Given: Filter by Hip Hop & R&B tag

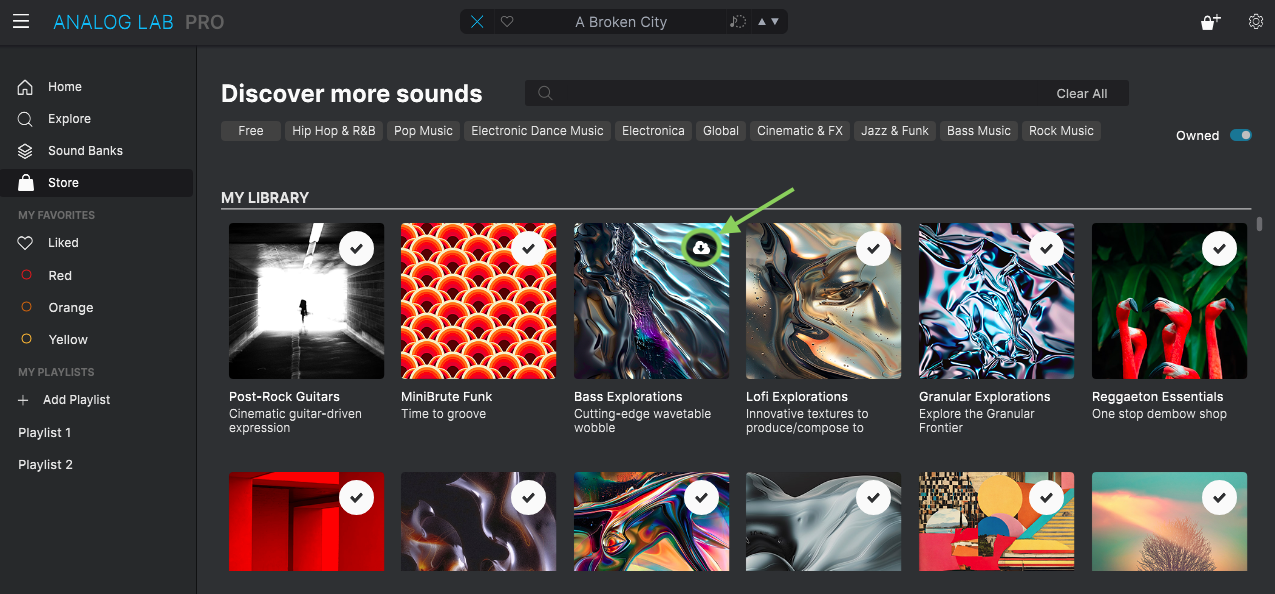Looking at the screenshot, I should click(x=334, y=131).
